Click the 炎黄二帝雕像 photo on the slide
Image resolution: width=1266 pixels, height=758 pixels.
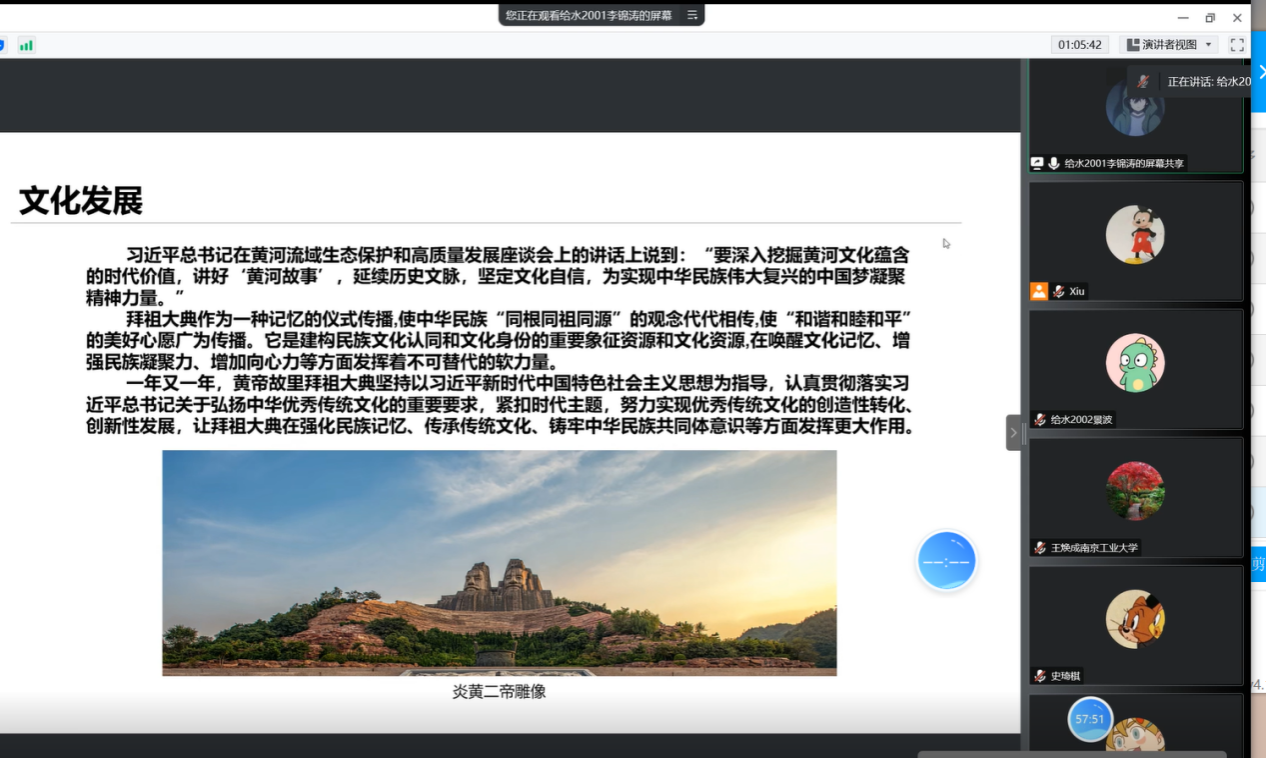(499, 562)
